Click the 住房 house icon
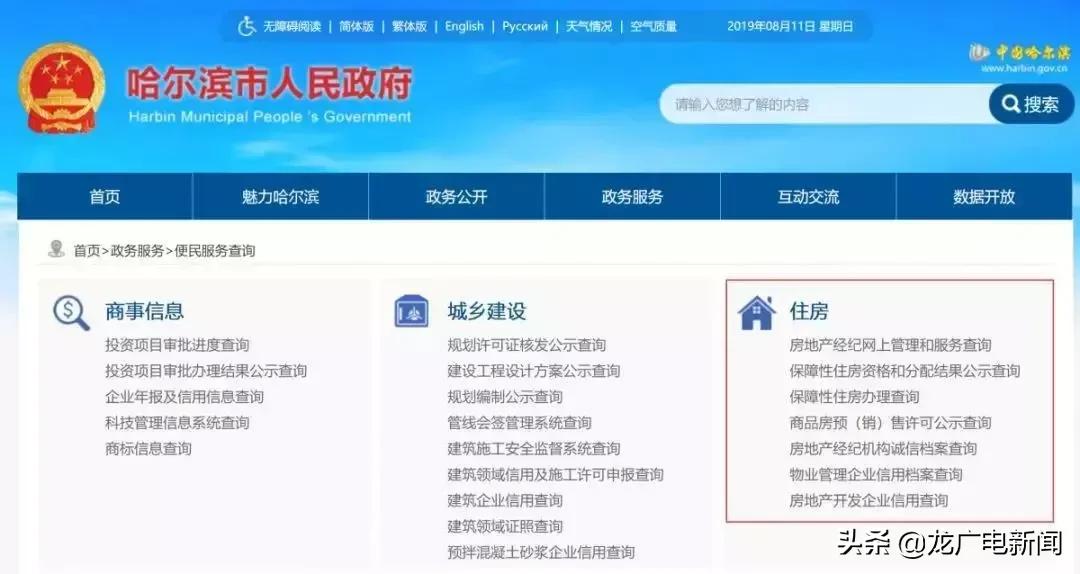This screenshot has height=574, width=1080. tap(756, 312)
